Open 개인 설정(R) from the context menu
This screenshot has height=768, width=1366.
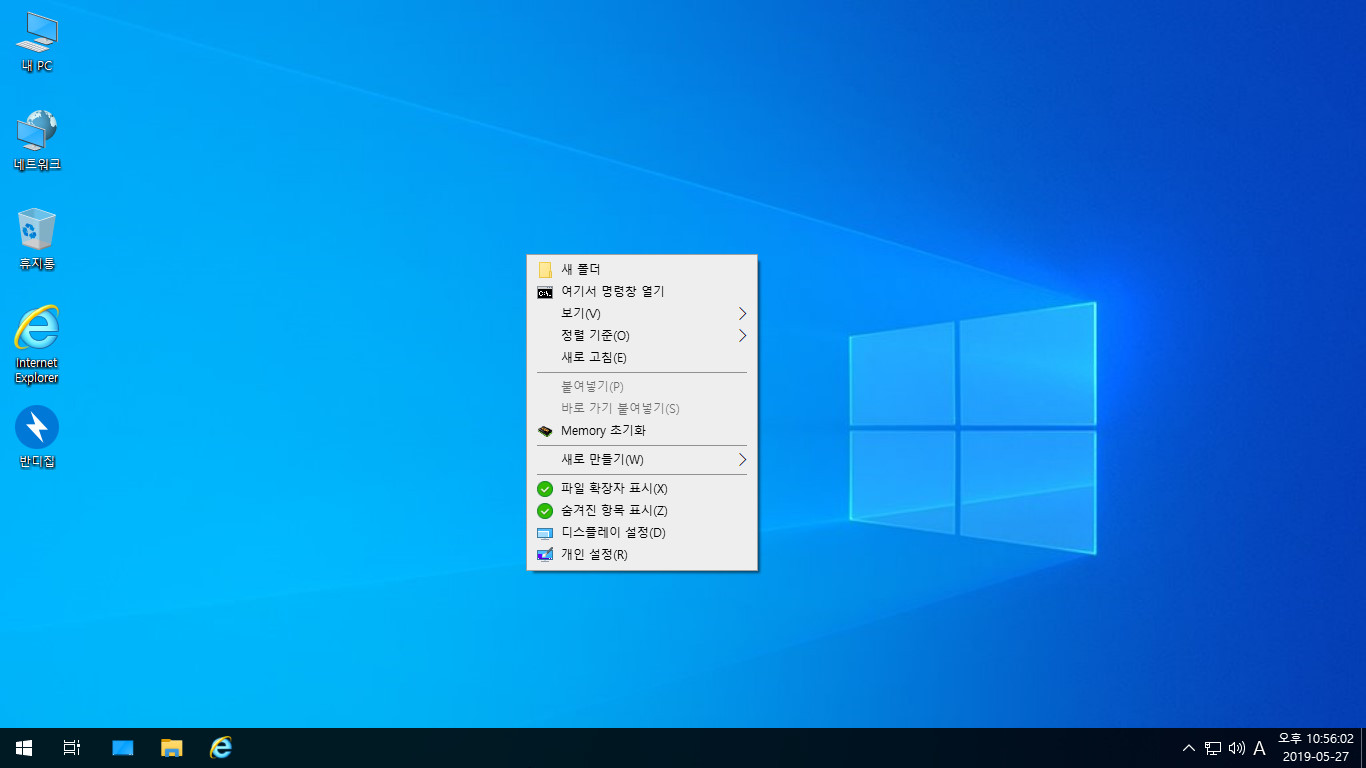click(642, 554)
